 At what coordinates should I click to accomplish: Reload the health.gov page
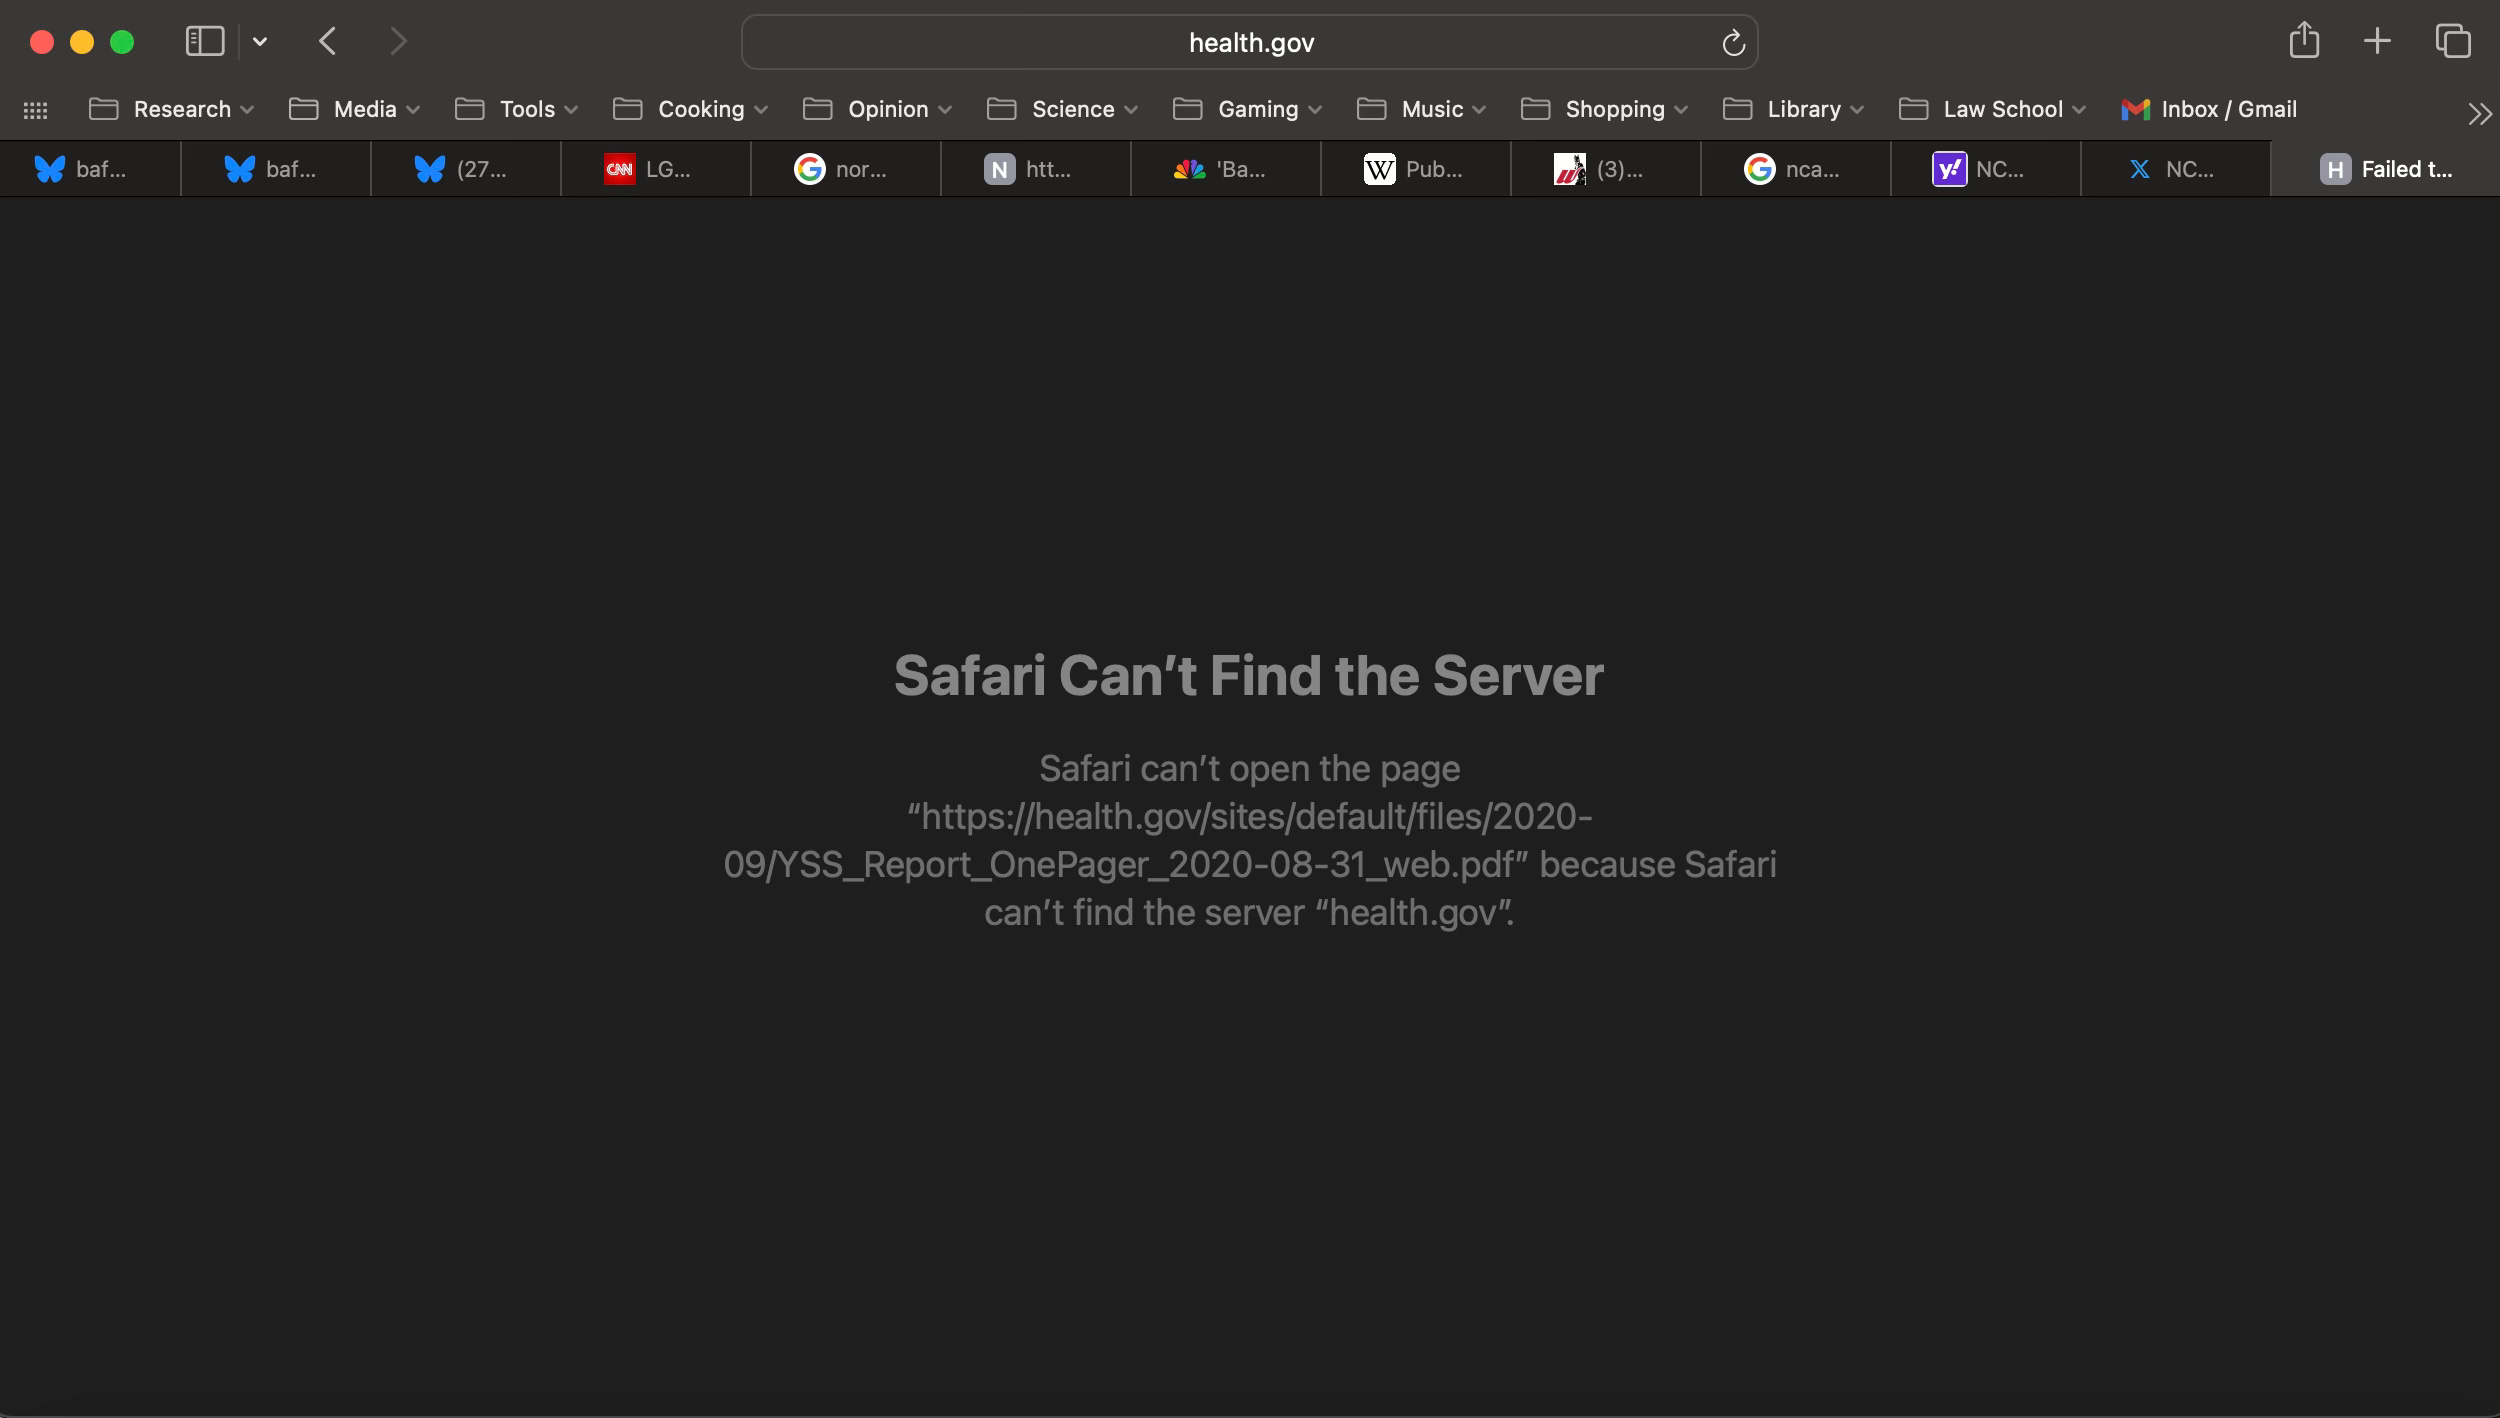click(1733, 43)
